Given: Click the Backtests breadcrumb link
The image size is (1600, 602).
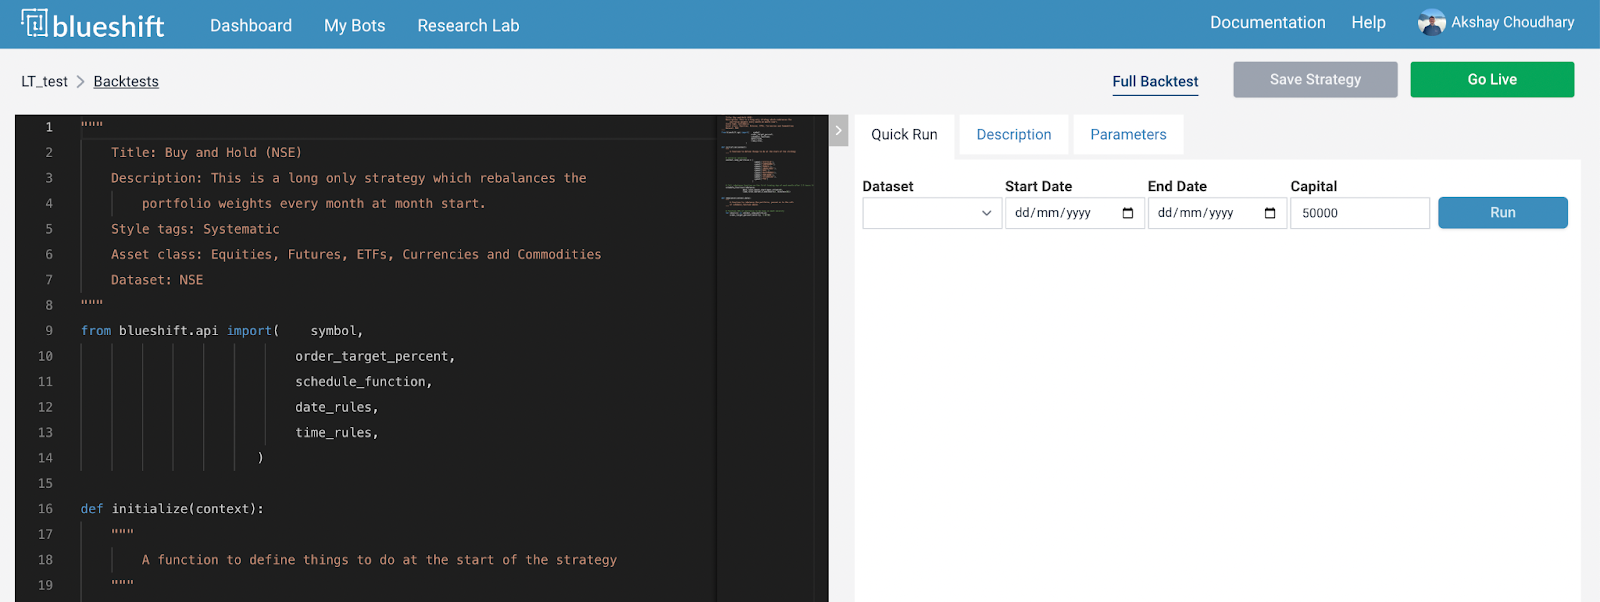Looking at the screenshot, I should click(x=126, y=82).
